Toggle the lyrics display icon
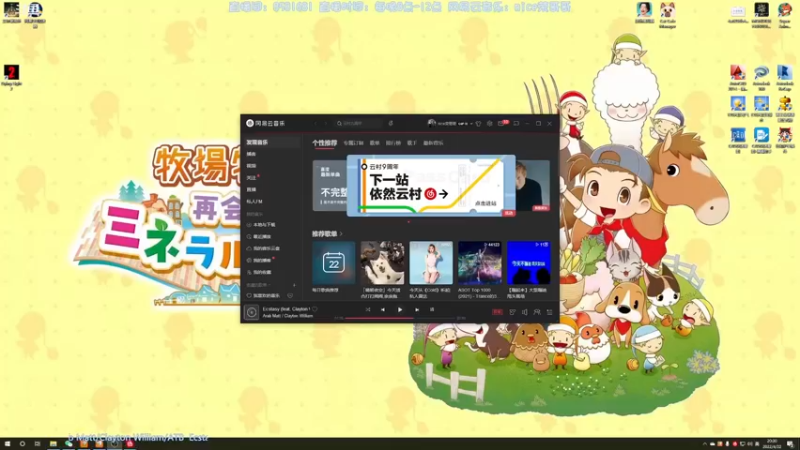Viewport: 800px width, 450px height. pyautogui.click(x=432, y=310)
